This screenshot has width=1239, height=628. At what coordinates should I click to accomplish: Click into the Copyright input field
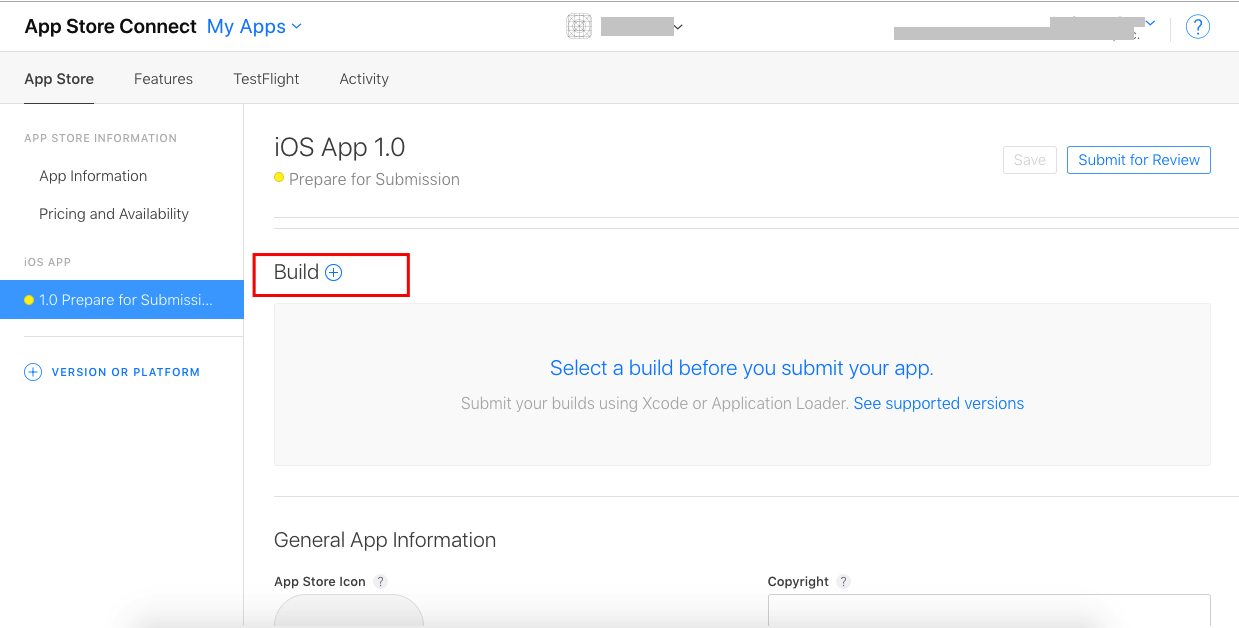point(989,610)
